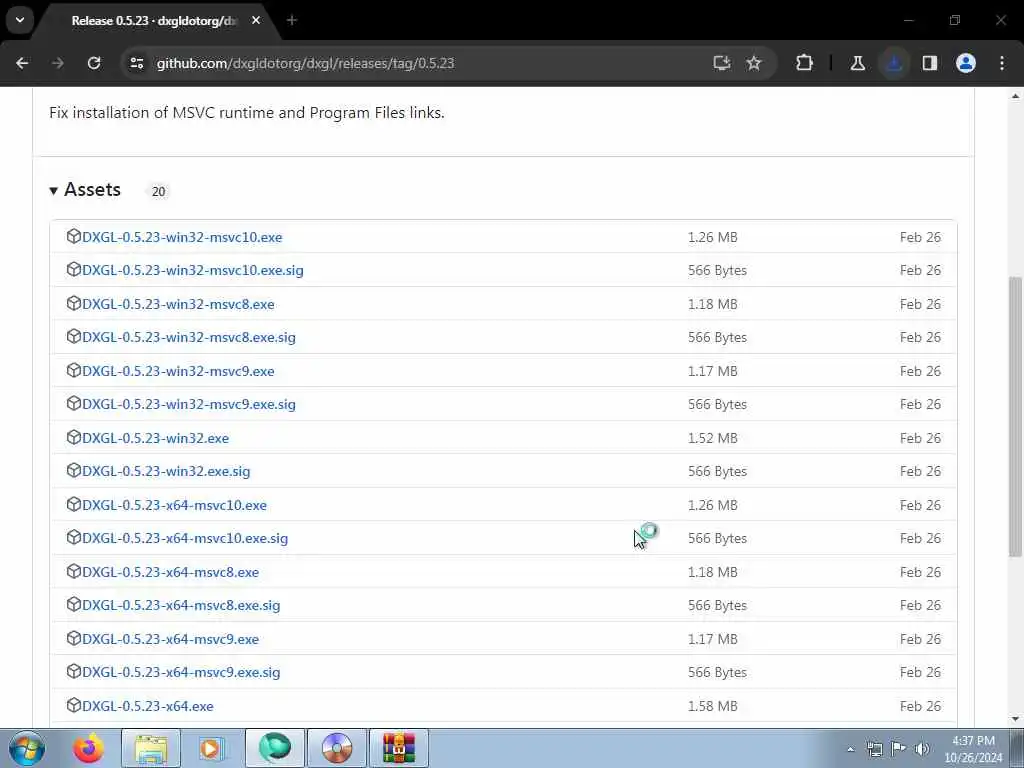Download DXGL-0.5.23-x64.exe
The image size is (1024, 768).
pos(148,707)
